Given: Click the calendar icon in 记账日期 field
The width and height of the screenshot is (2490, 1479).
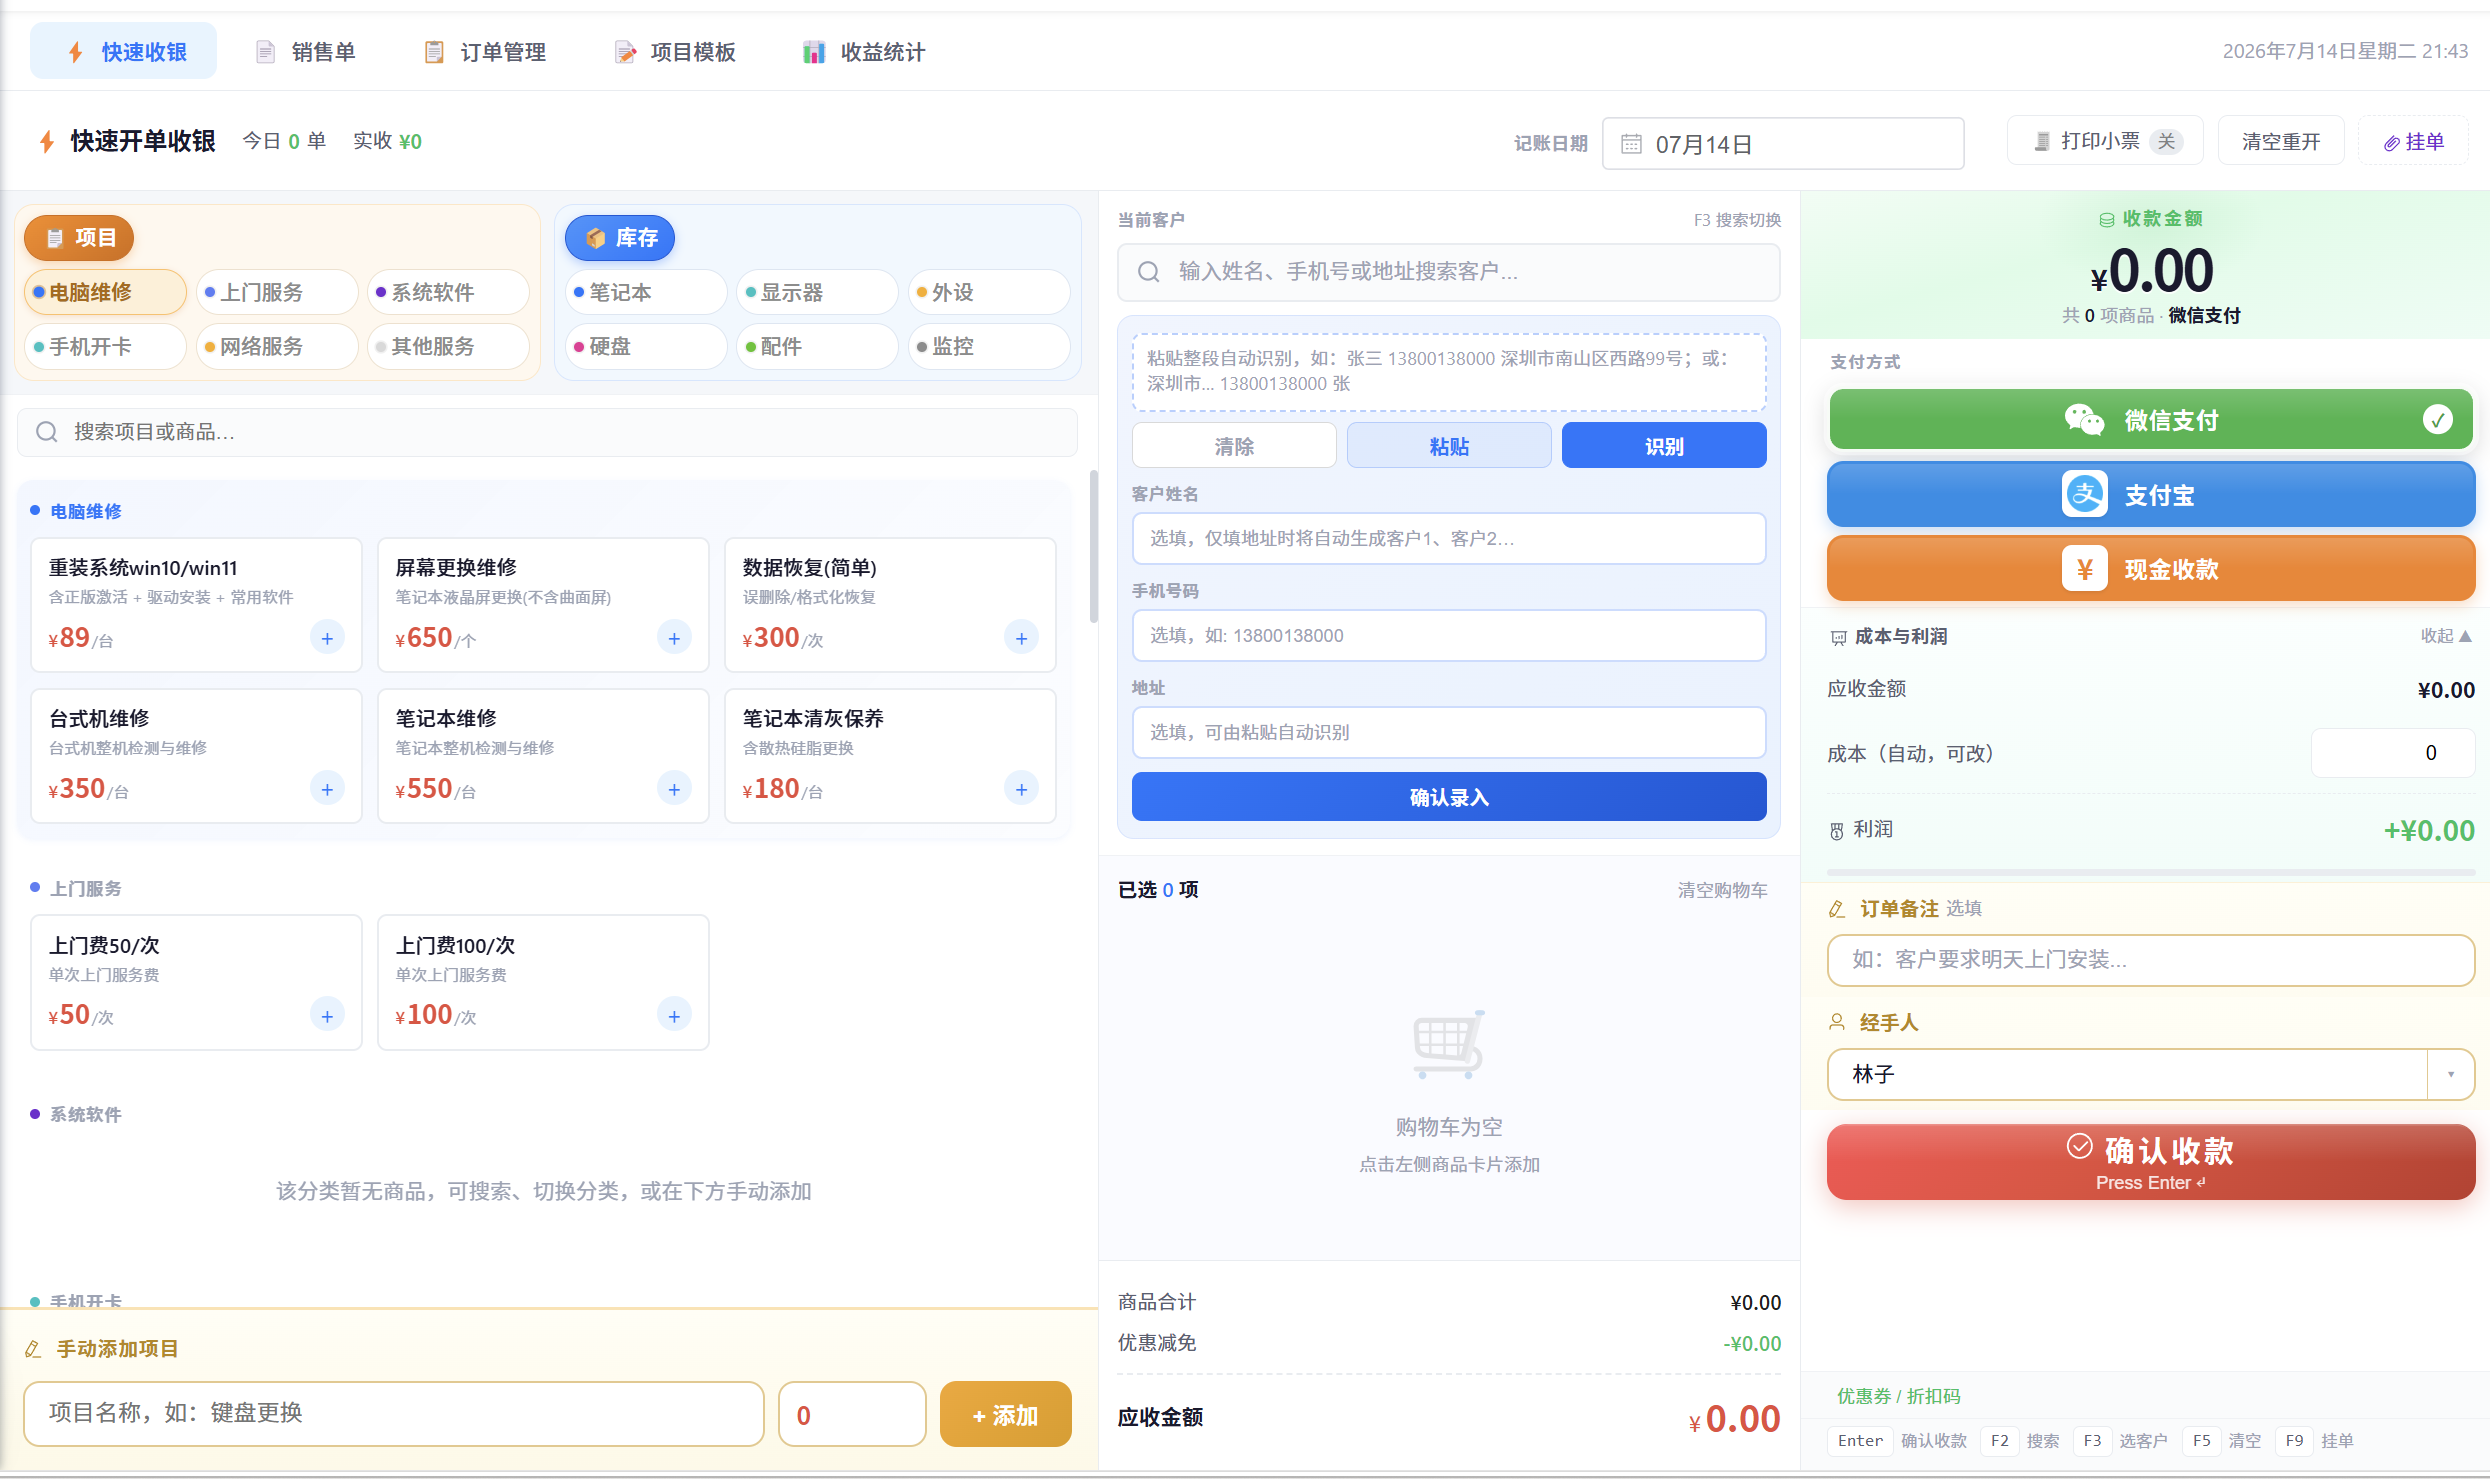Looking at the screenshot, I should tap(1631, 144).
